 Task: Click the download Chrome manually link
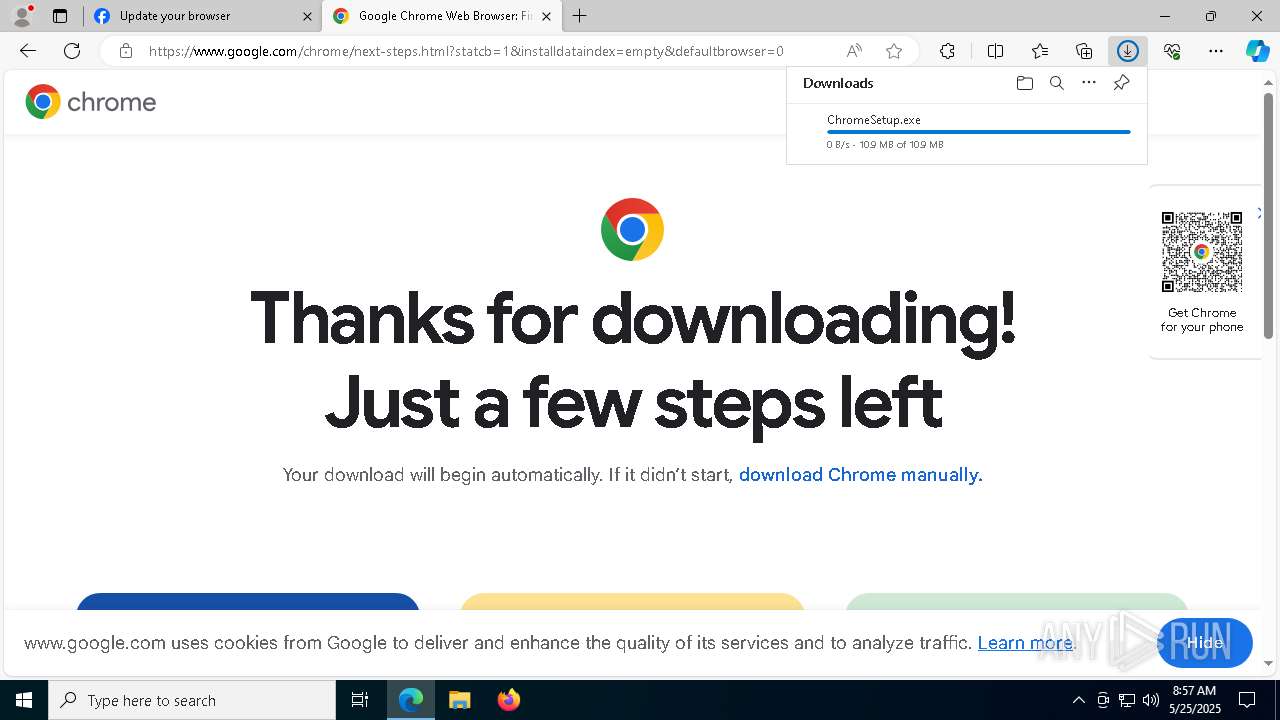860,475
